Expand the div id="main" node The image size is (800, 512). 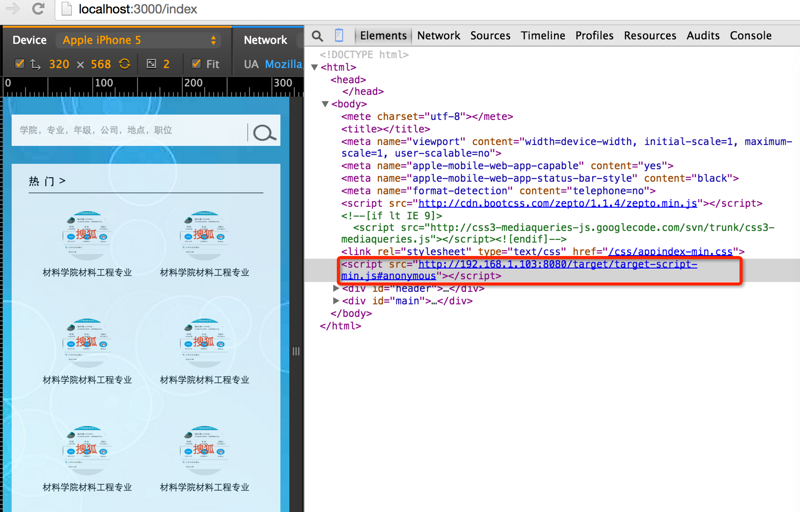click(x=336, y=300)
